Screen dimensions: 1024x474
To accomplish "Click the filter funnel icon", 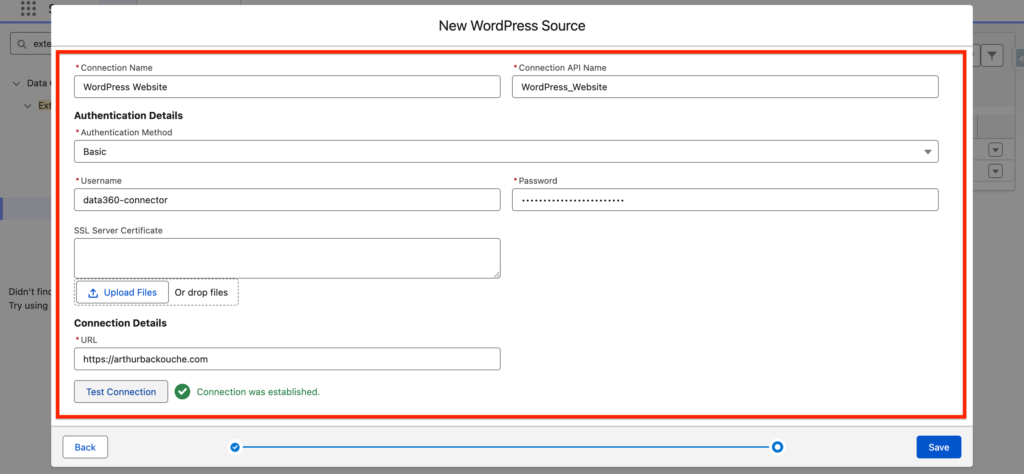I will point(992,56).
